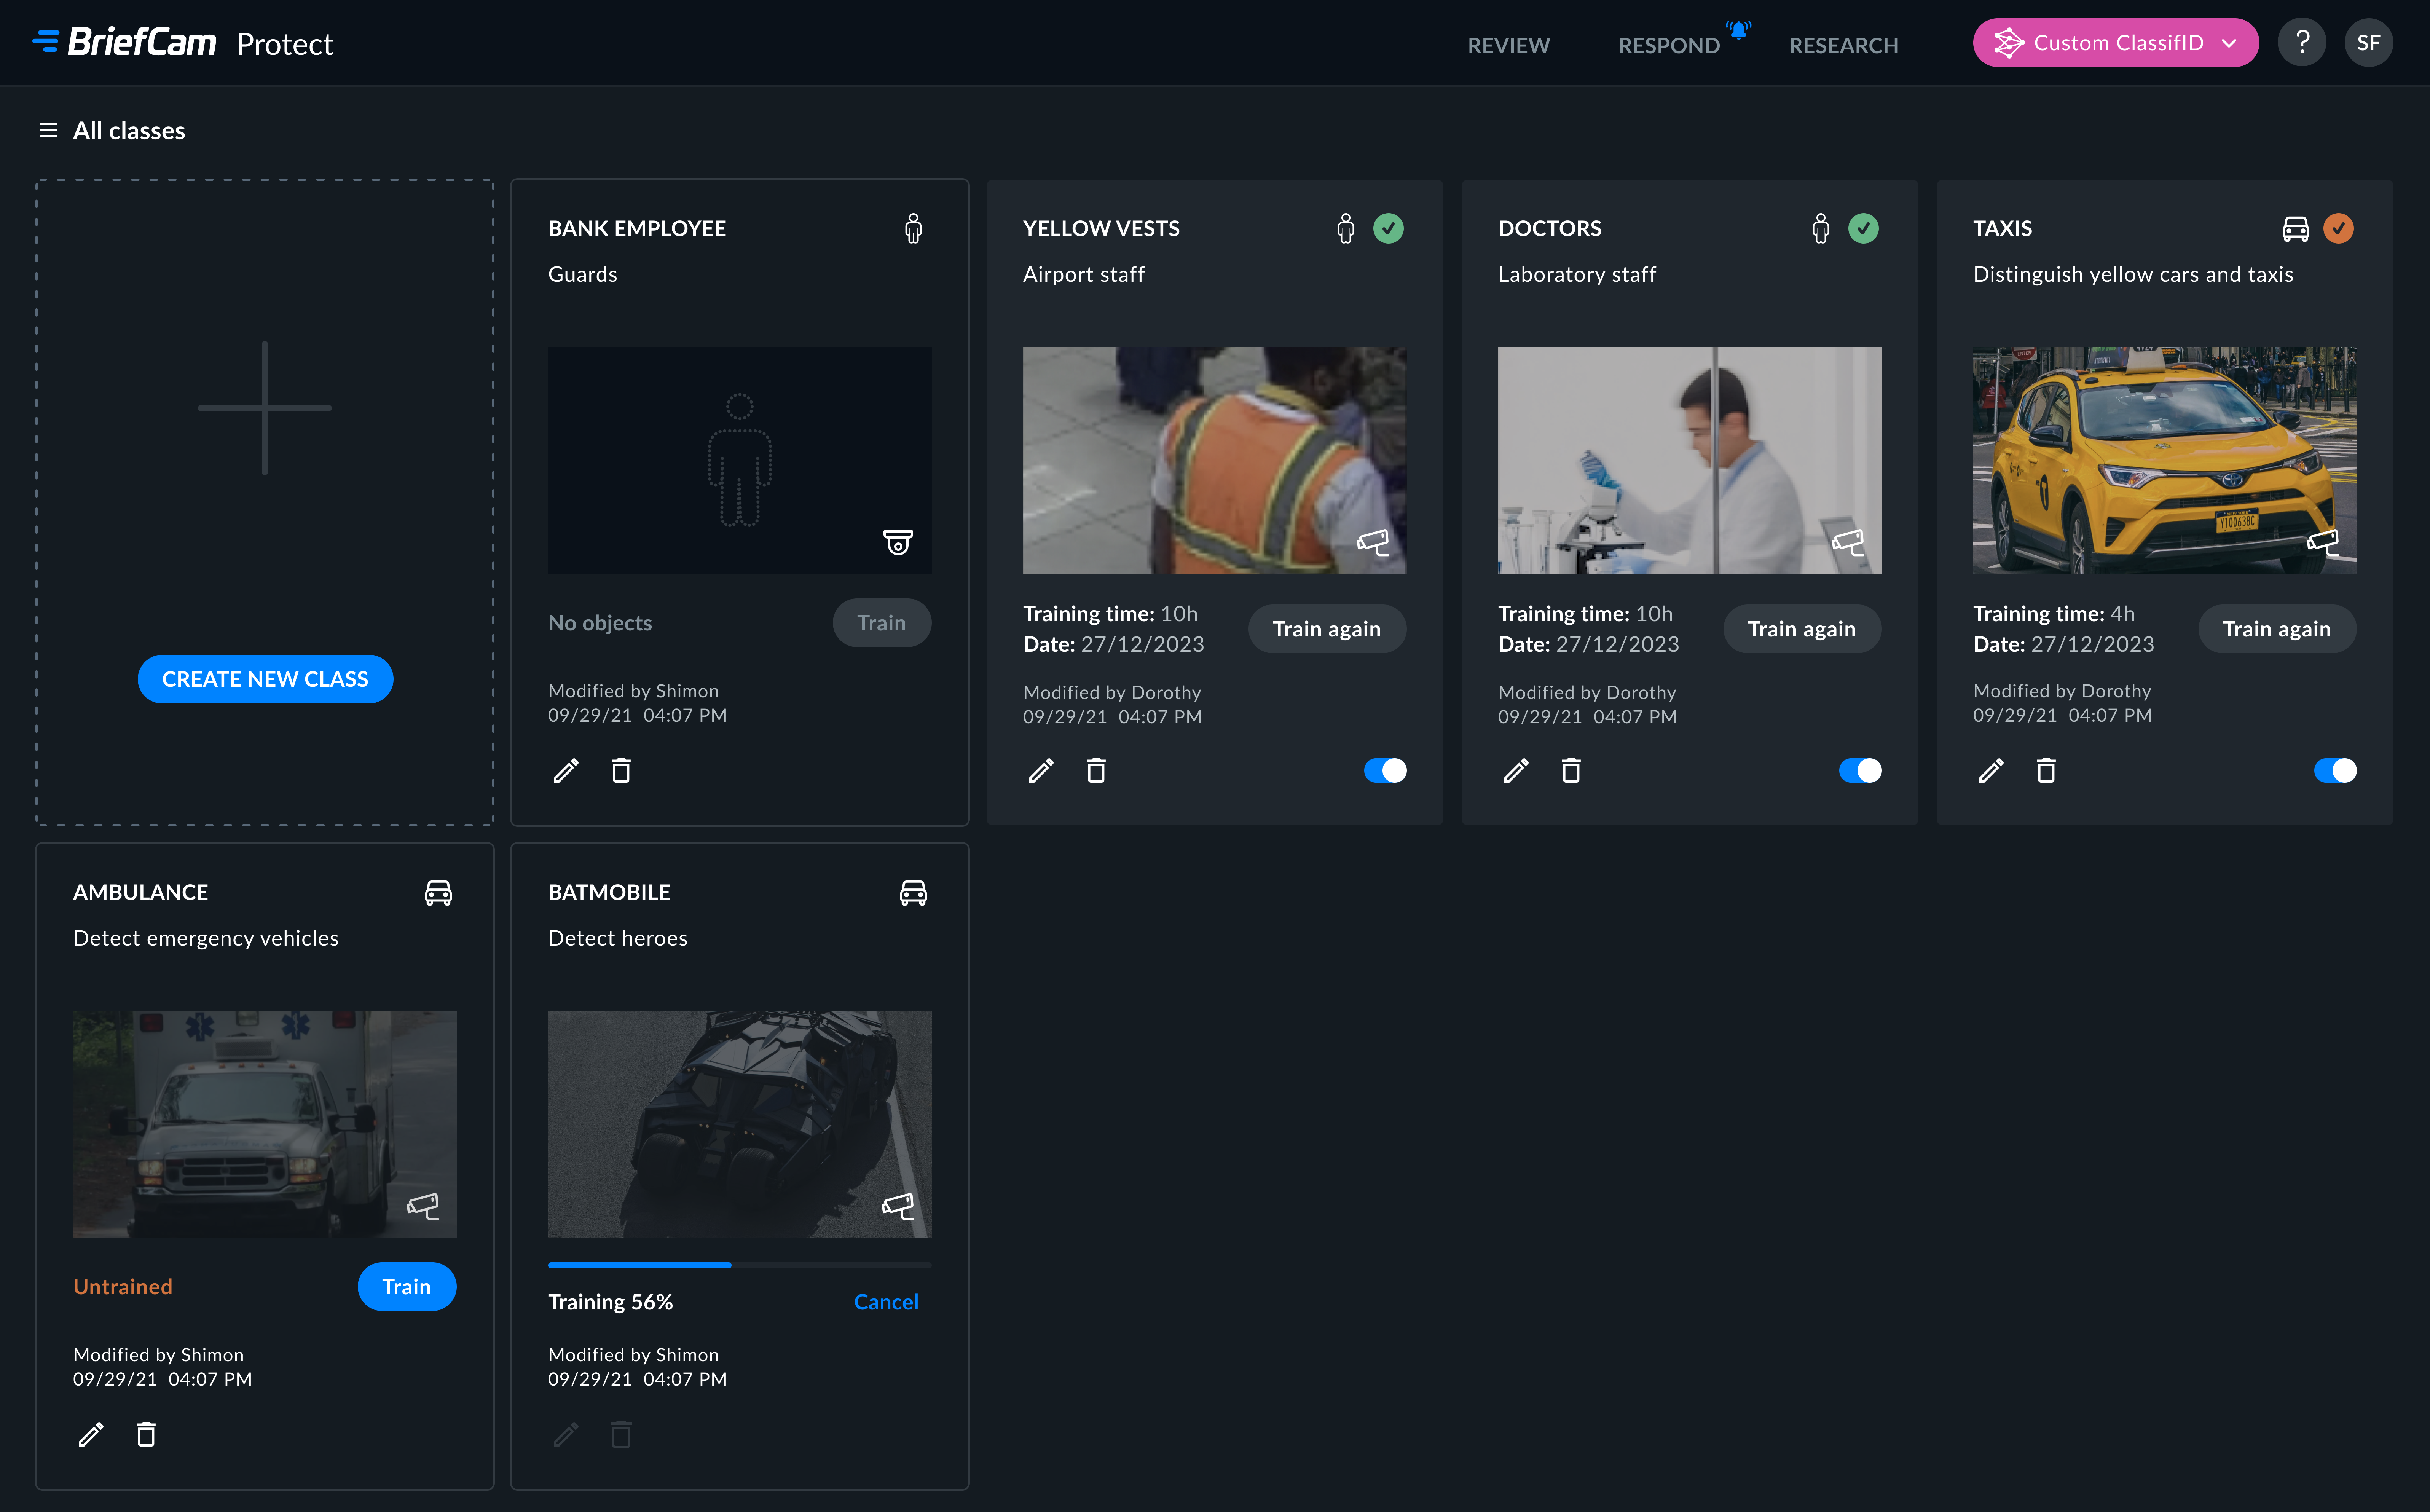2430x1512 pixels.
Task: Click orange check status on Taxis card
Action: point(2338,229)
